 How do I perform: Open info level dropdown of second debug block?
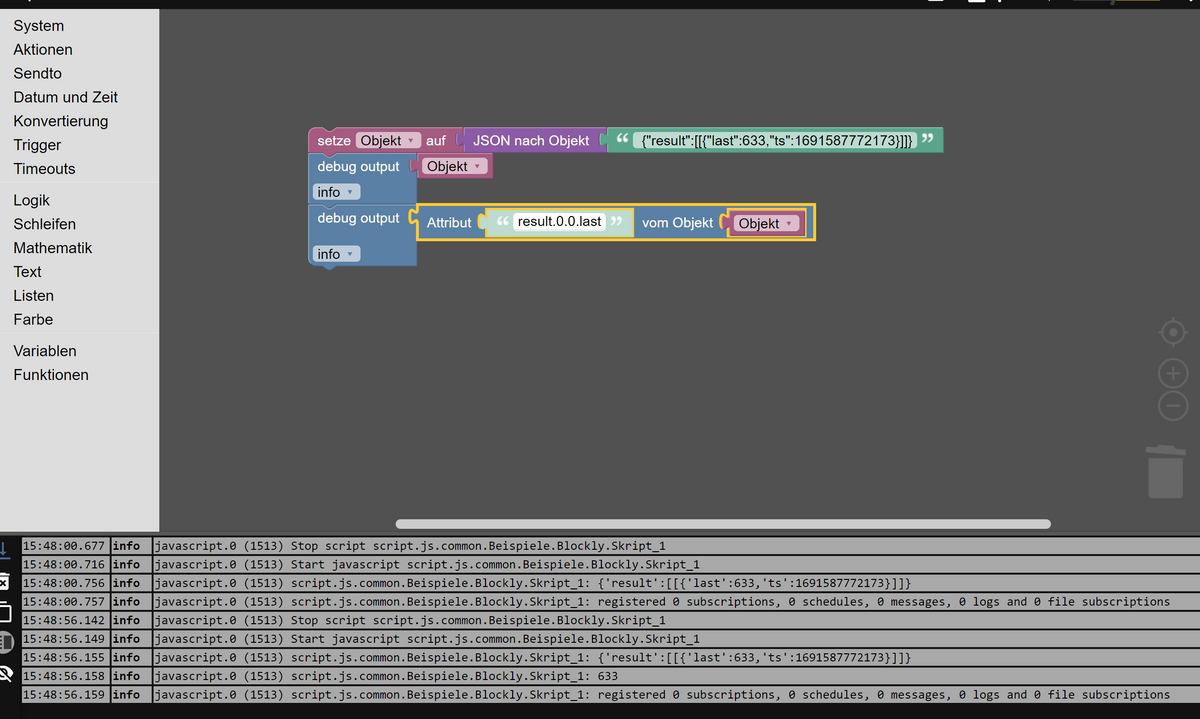(336, 254)
